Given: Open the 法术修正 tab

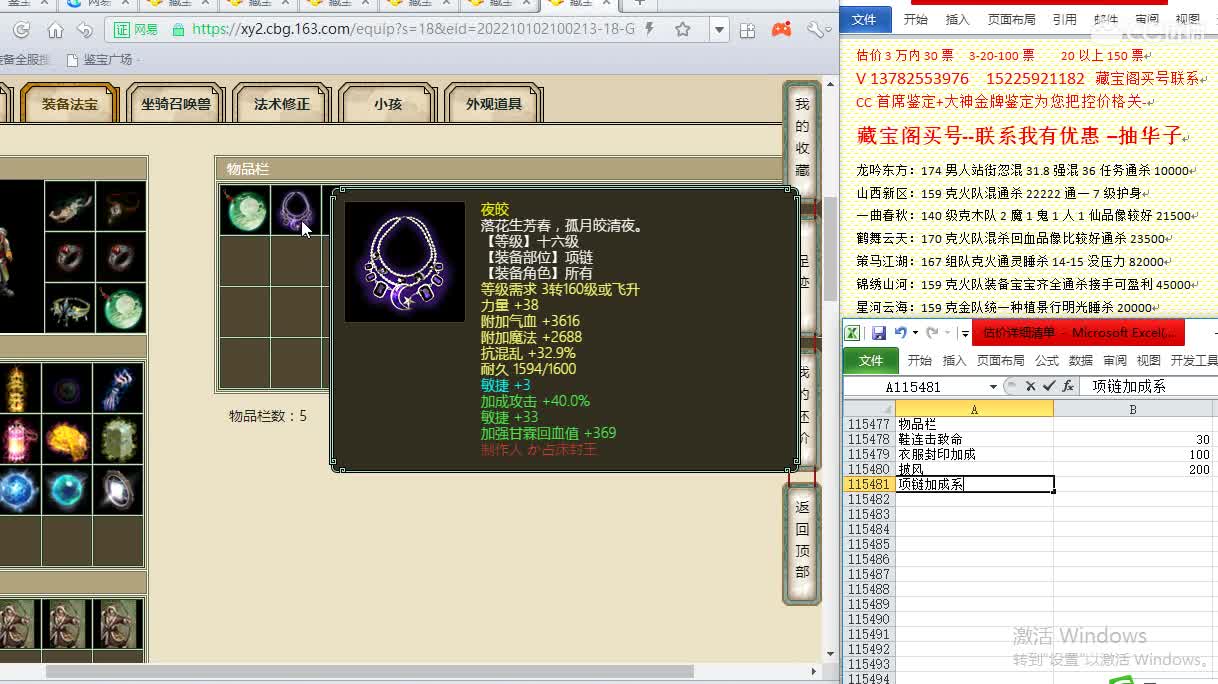Looking at the screenshot, I should [x=282, y=103].
